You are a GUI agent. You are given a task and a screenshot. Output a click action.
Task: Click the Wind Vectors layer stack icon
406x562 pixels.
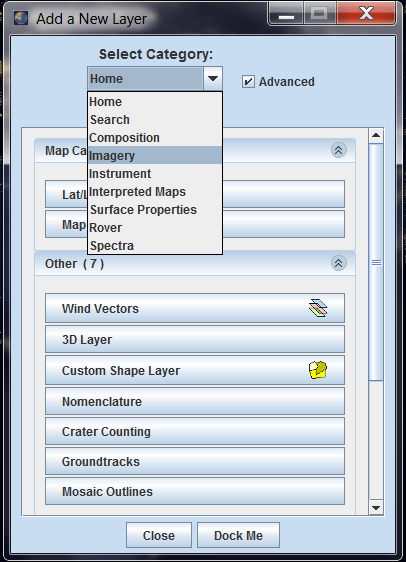pos(318,308)
